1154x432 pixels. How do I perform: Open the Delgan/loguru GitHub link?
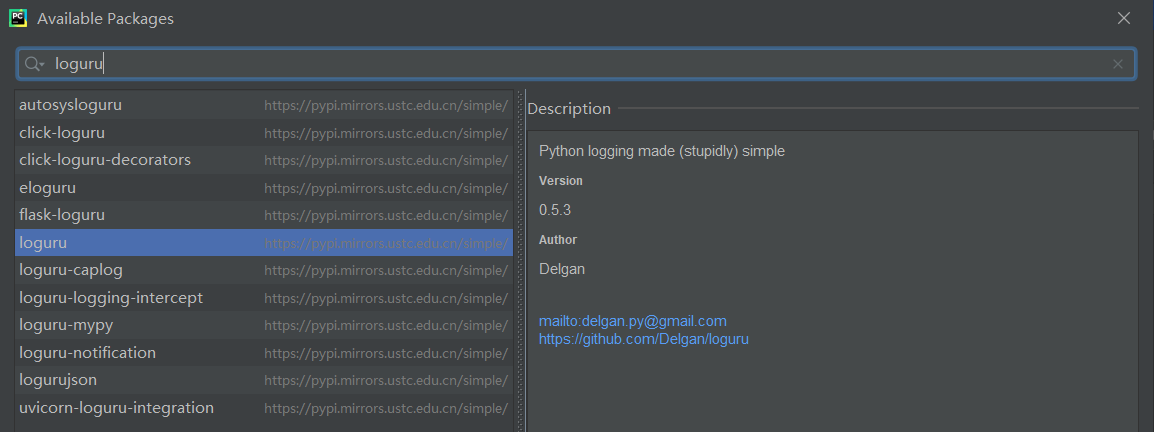[x=643, y=339]
